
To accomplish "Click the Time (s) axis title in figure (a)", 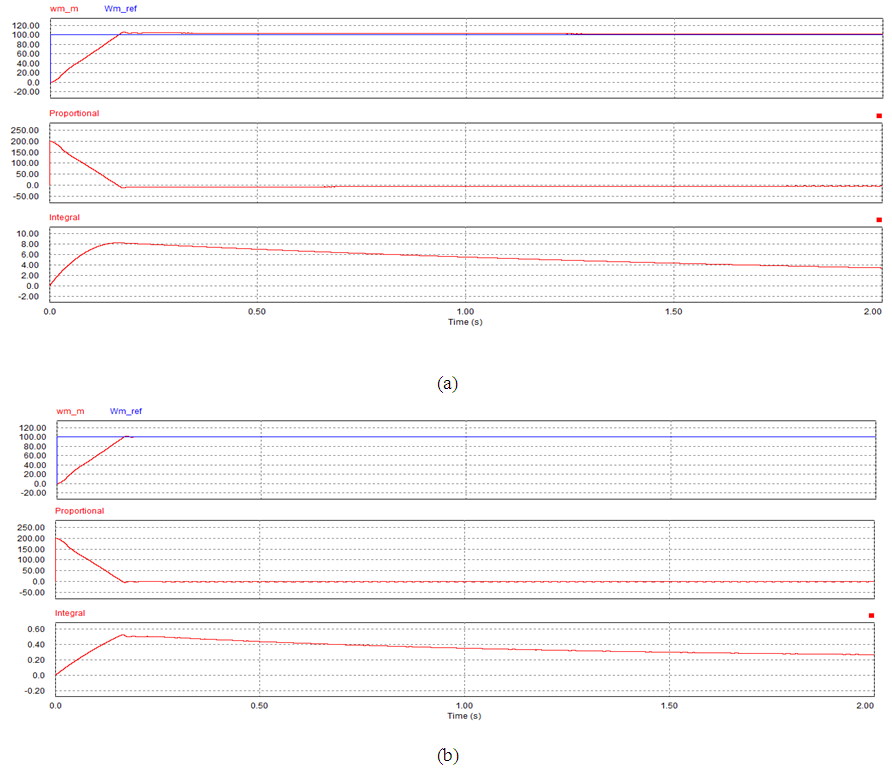I will [x=464, y=323].
